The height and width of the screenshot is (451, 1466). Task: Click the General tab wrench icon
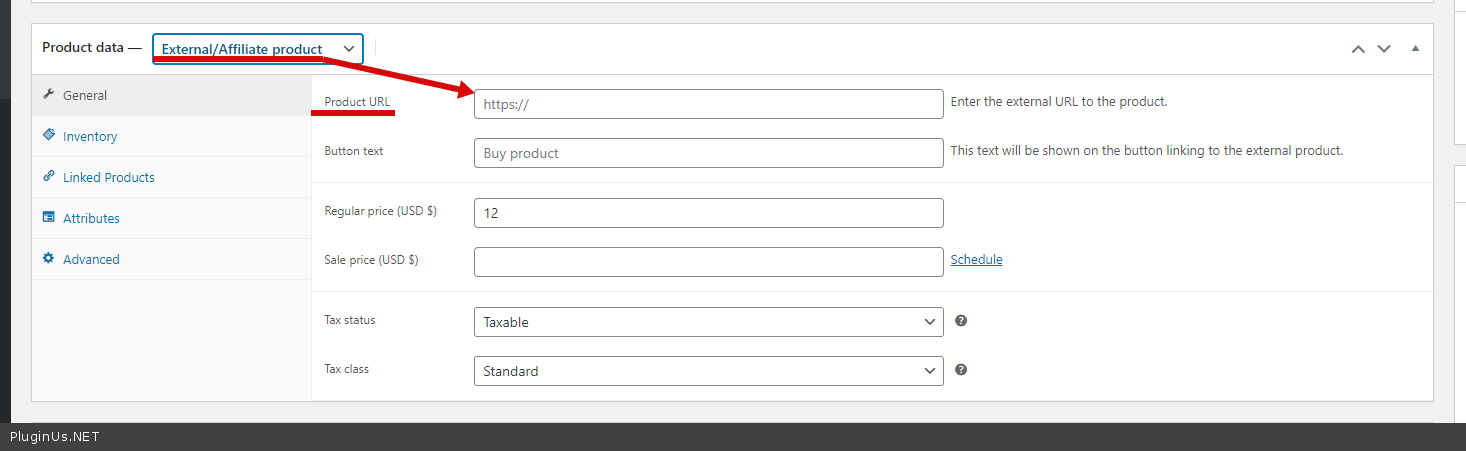(48, 95)
